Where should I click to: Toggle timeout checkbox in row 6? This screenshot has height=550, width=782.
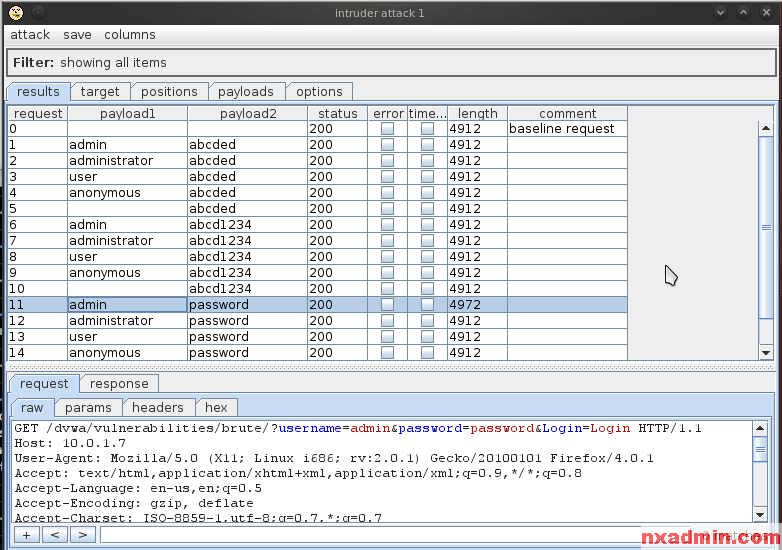(427, 224)
